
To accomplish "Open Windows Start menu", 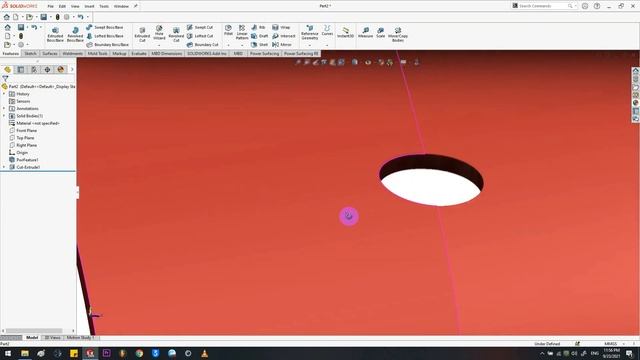I will pyautogui.click(x=8, y=353).
